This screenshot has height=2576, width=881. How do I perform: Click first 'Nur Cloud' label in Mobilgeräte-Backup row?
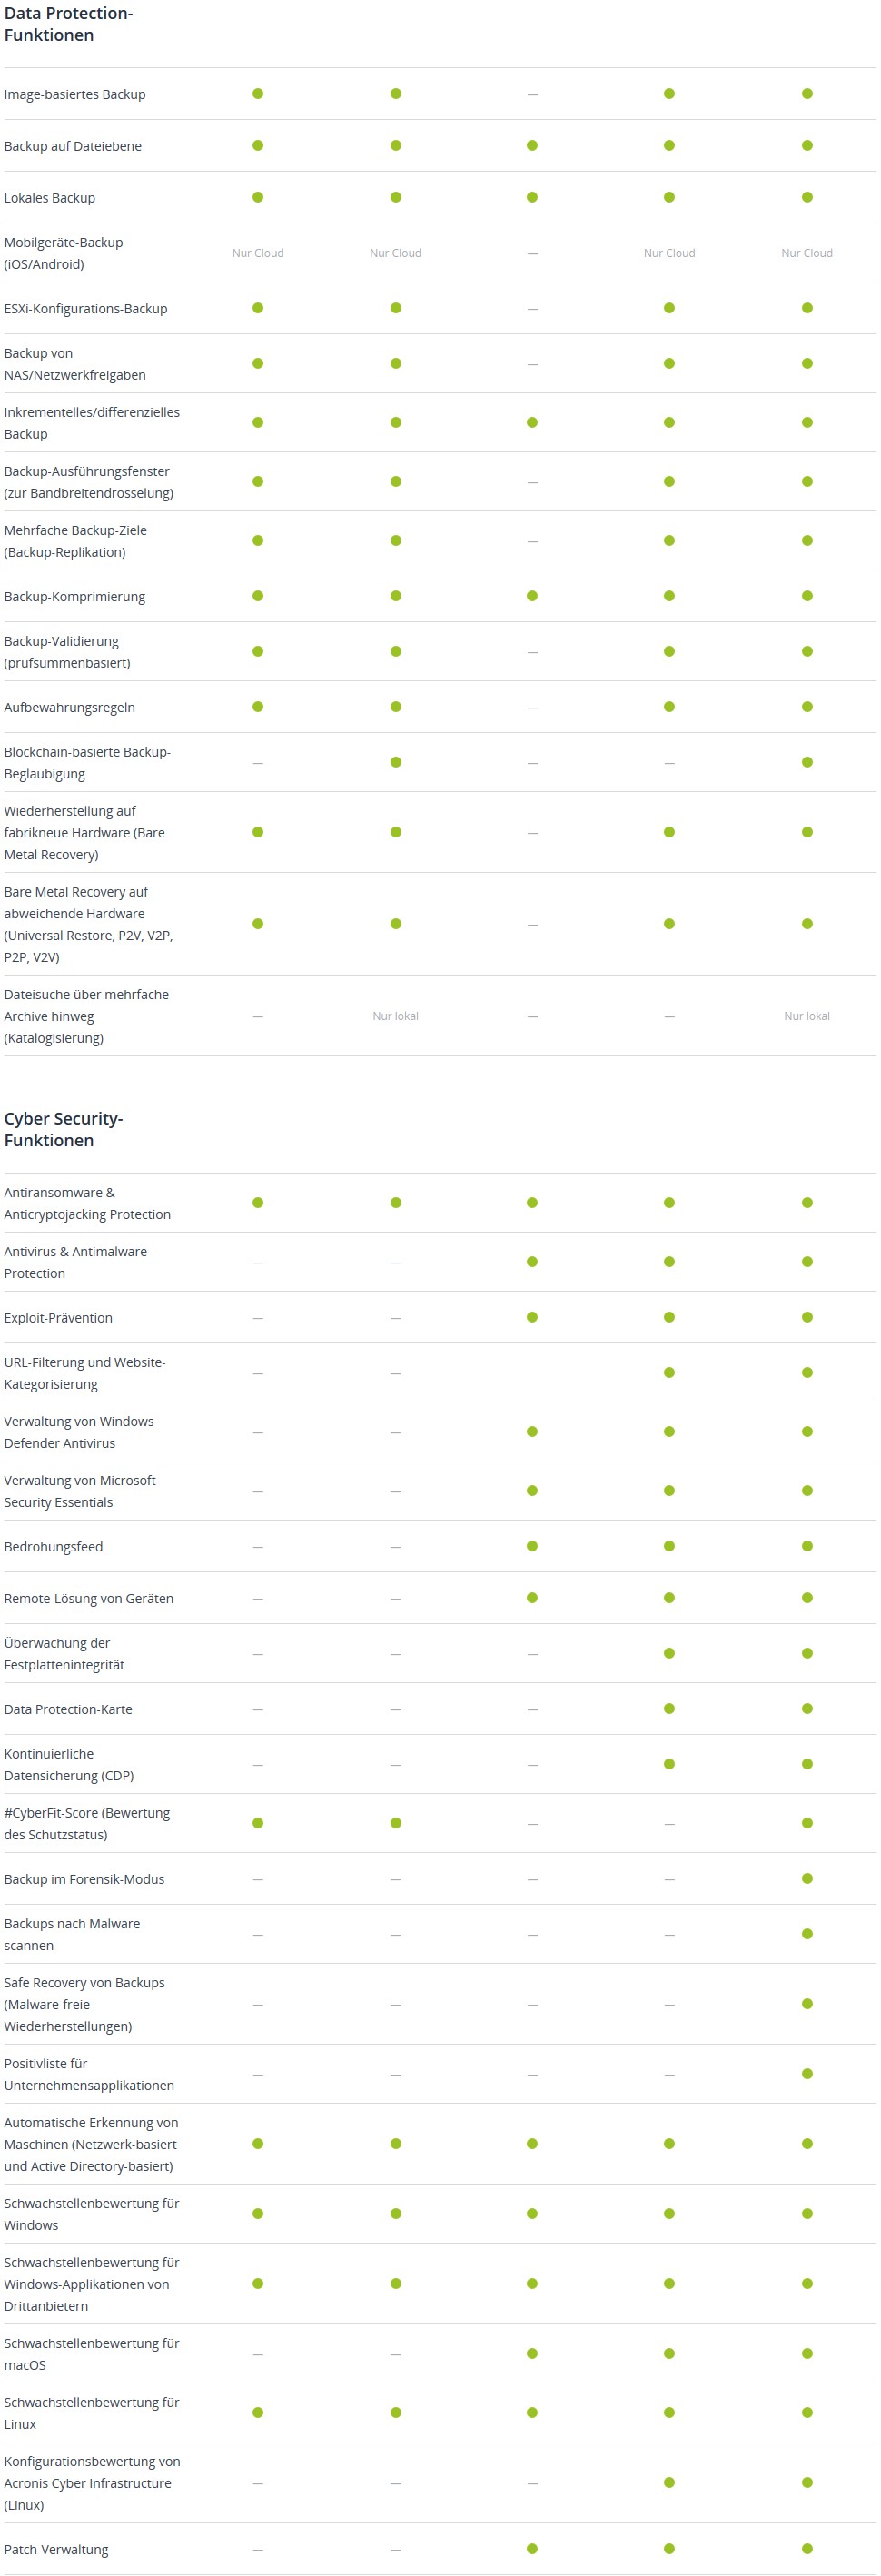click(258, 253)
